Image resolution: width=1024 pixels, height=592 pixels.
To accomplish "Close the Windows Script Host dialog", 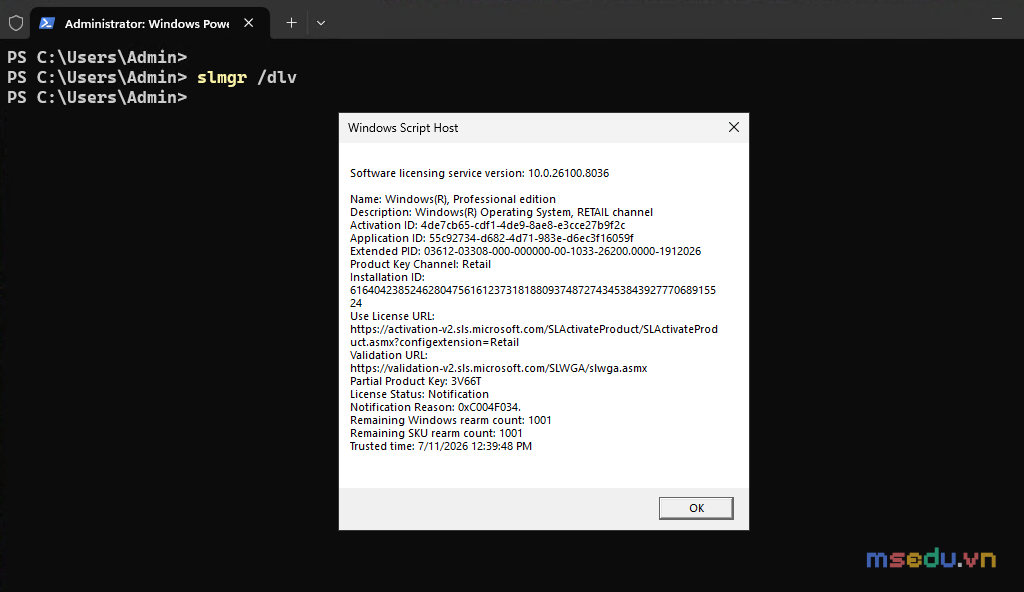I will click(x=734, y=127).
